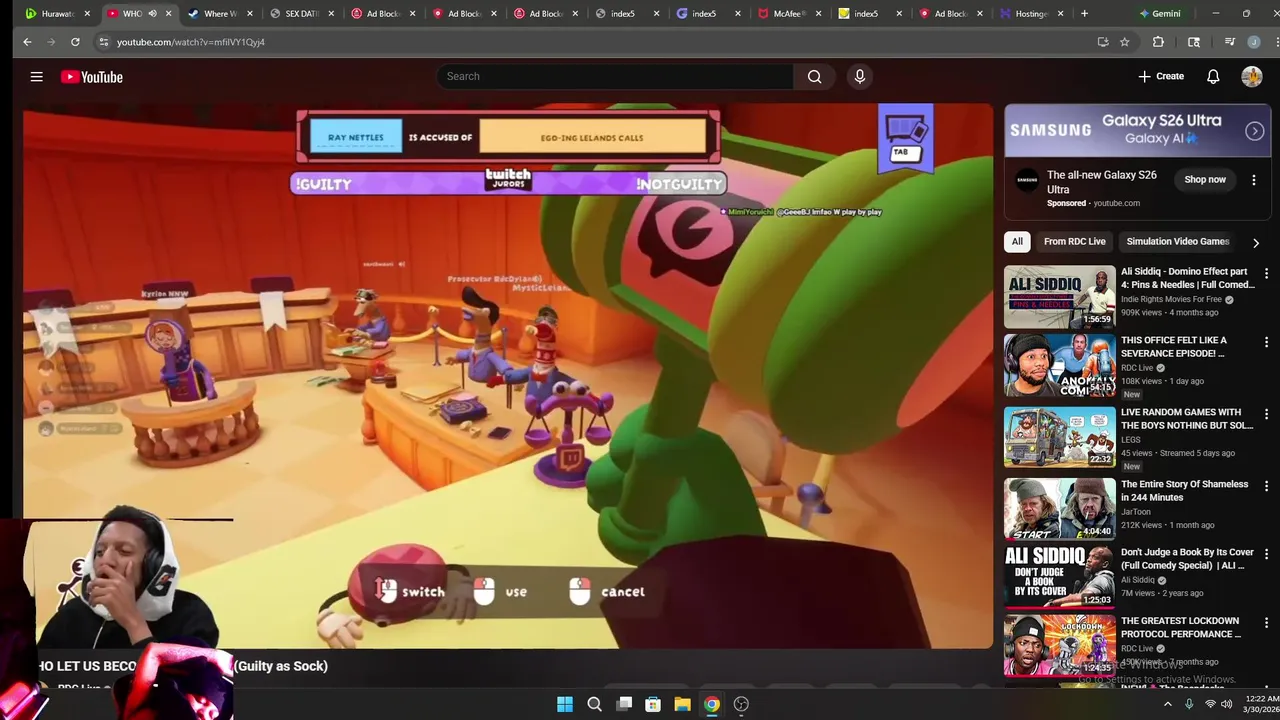1280x720 pixels.
Task: Click the Samsung Galaxy S26 Ultra banner arrow
Action: click(1254, 131)
